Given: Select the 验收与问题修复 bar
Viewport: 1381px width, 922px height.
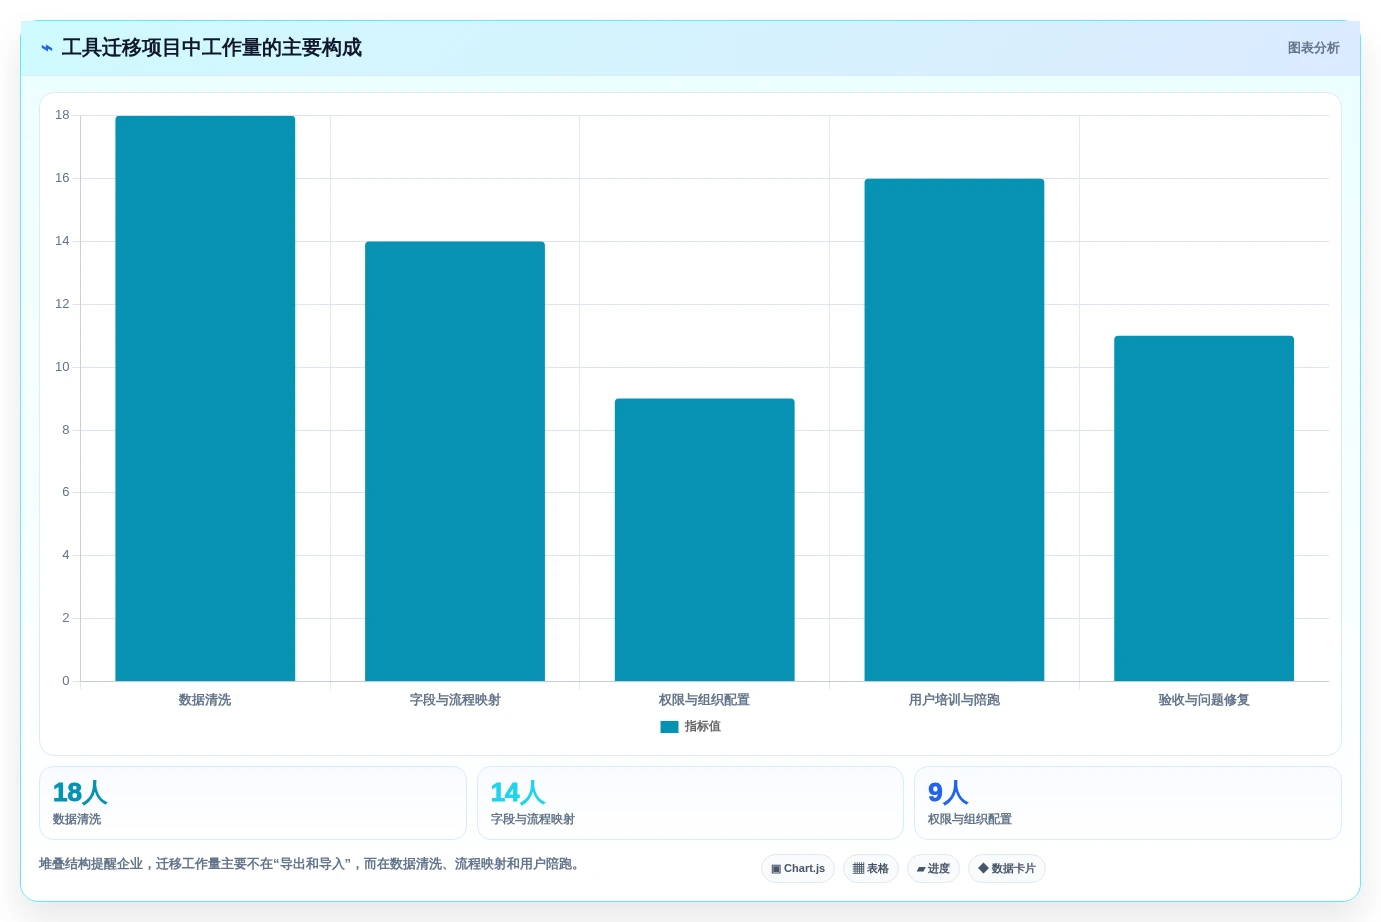Looking at the screenshot, I should [x=1204, y=508].
